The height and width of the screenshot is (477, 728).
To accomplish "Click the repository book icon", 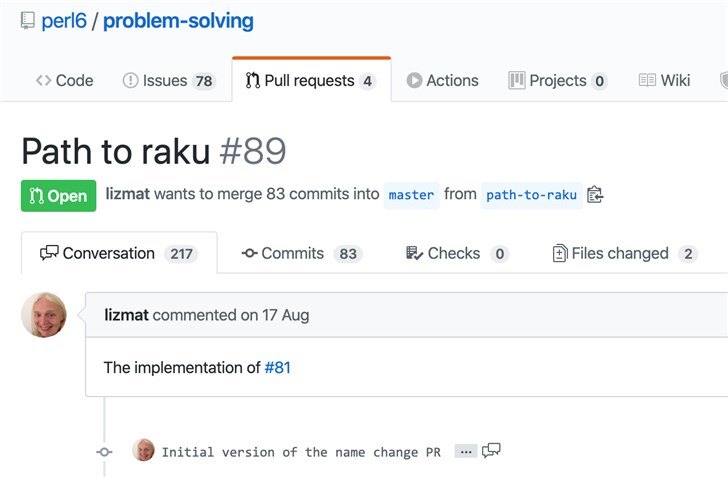I will (x=27, y=21).
